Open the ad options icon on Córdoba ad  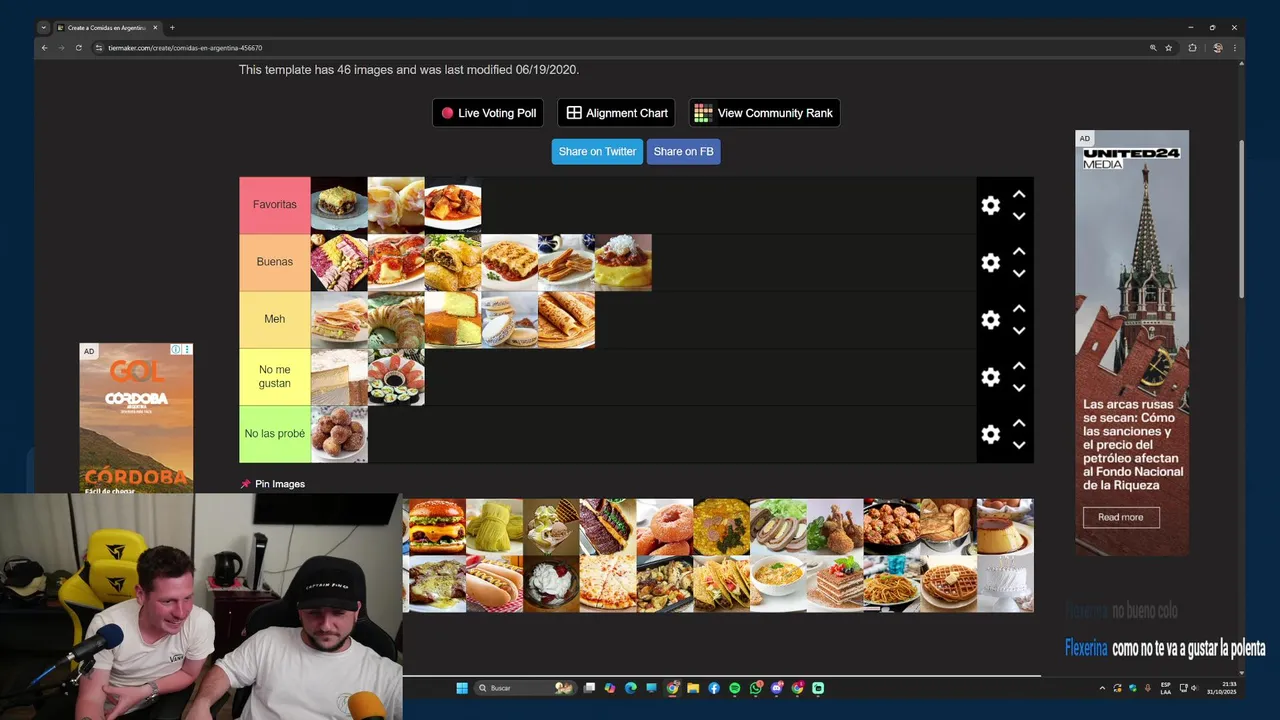[x=187, y=350]
